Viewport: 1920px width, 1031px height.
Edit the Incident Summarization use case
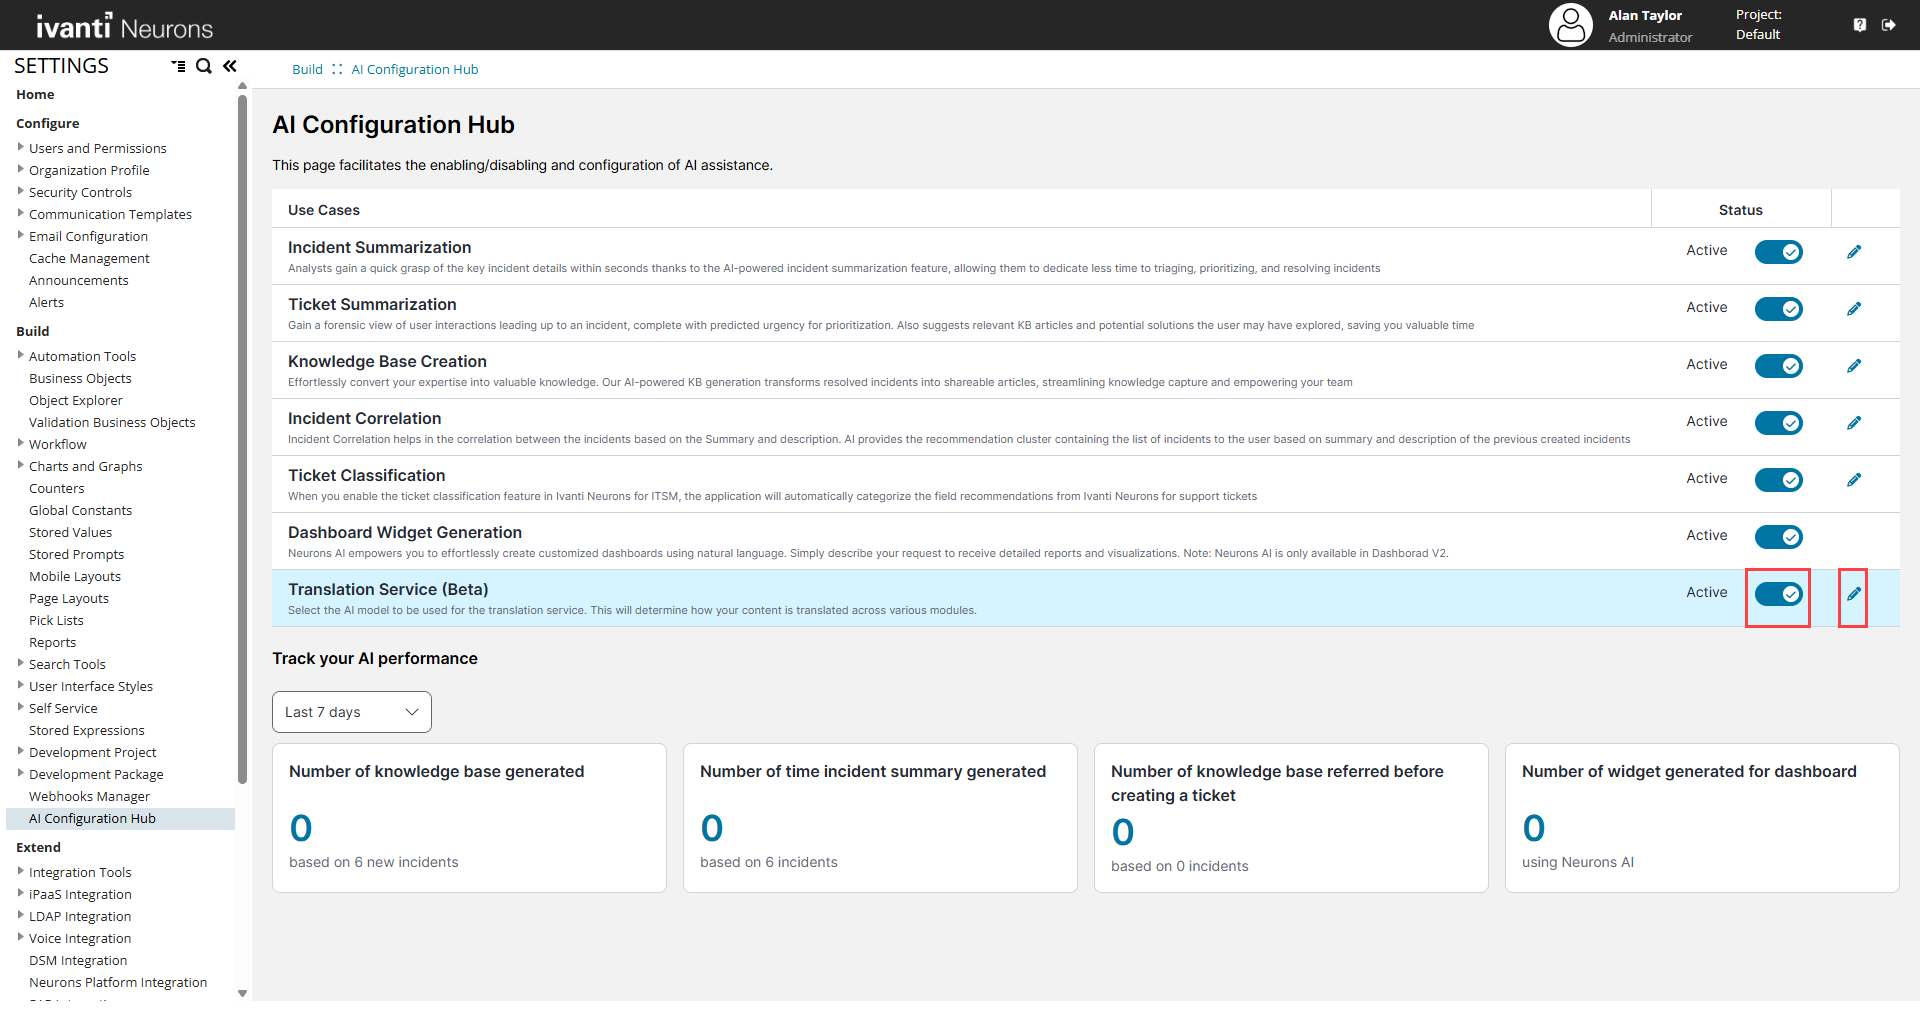click(1854, 252)
